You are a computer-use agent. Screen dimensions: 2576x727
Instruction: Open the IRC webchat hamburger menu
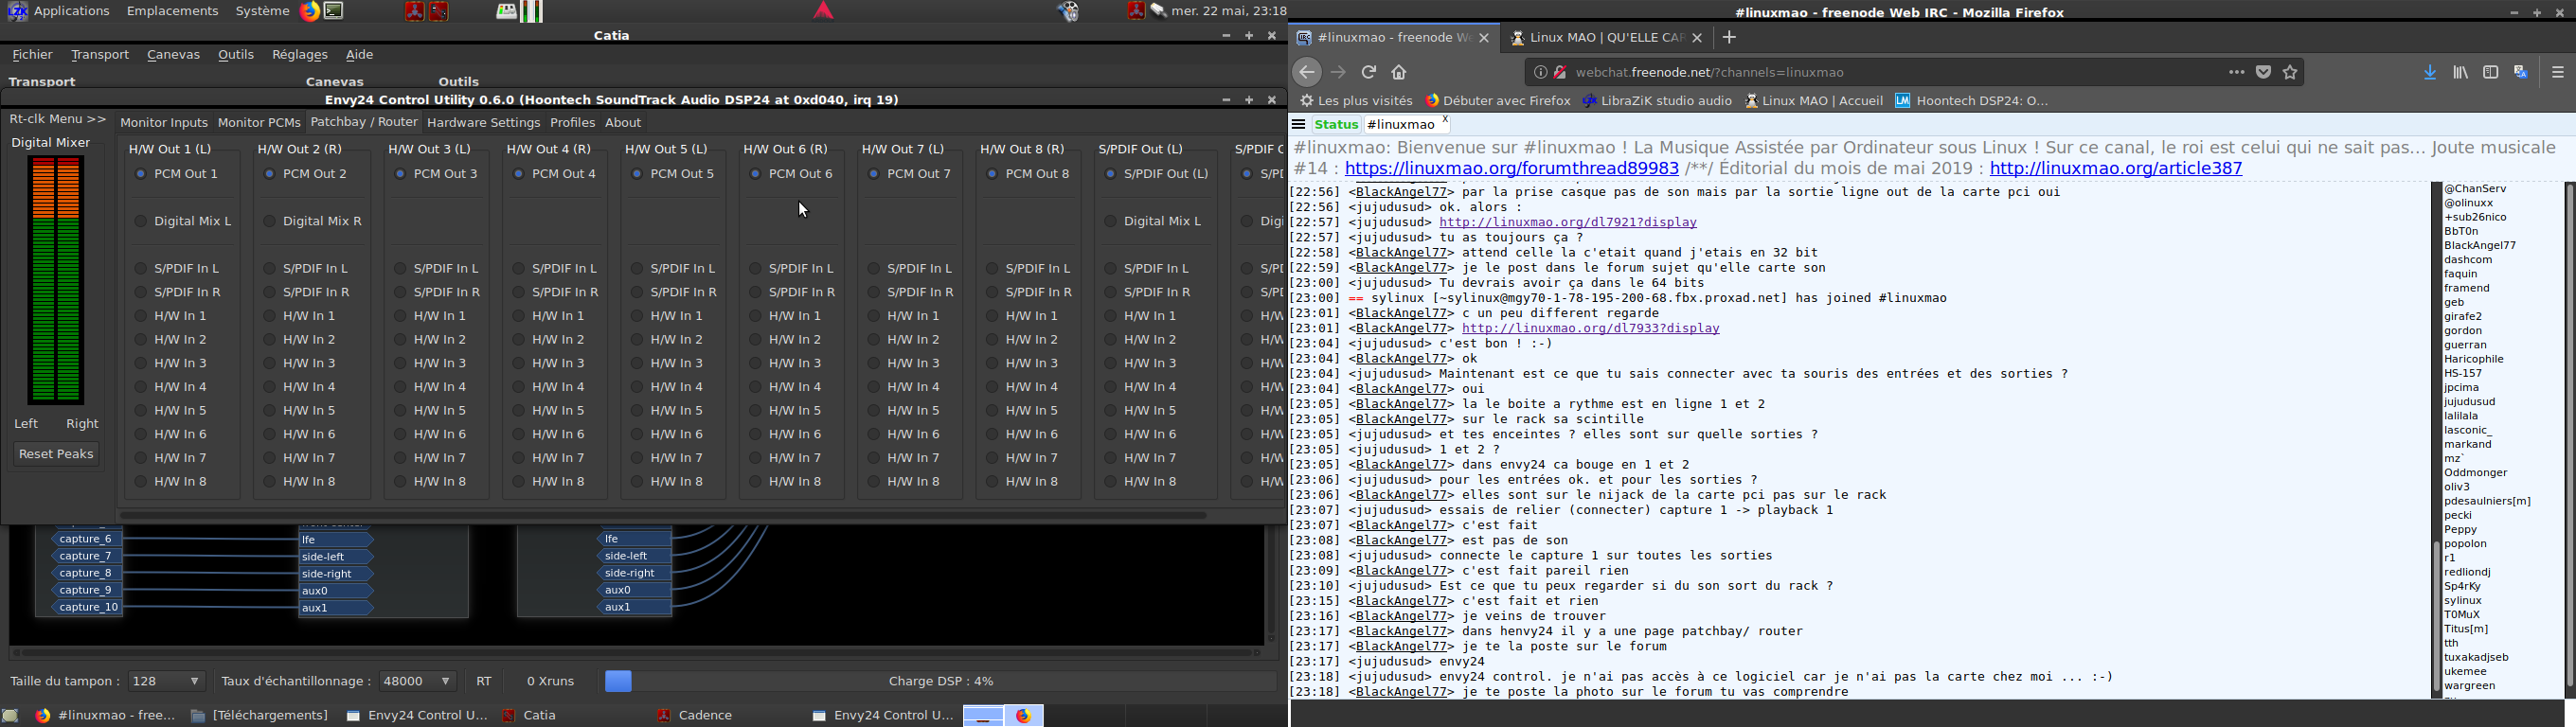(1299, 125)
